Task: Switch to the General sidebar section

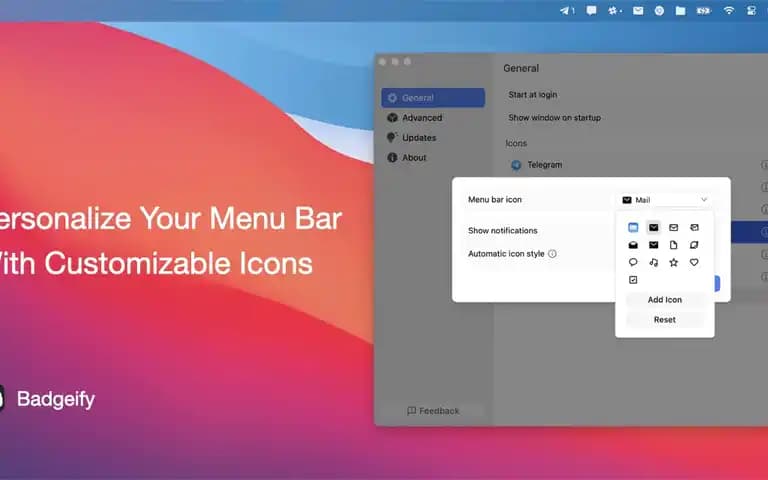Action: (x=433, y=97)
